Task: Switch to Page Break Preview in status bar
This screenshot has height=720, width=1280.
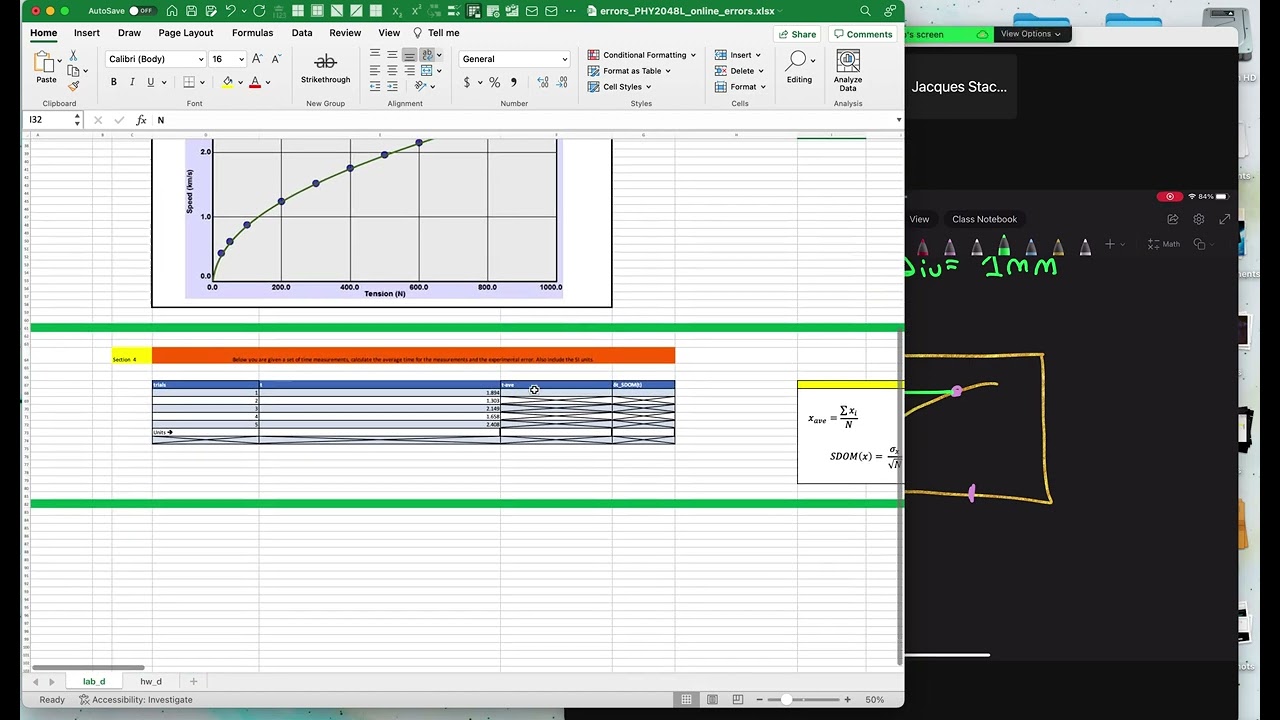Action: (x=738, y=699)
